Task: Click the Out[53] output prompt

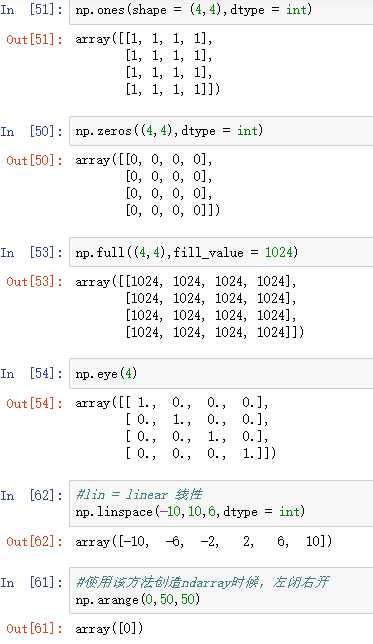Action: point(35,281)
